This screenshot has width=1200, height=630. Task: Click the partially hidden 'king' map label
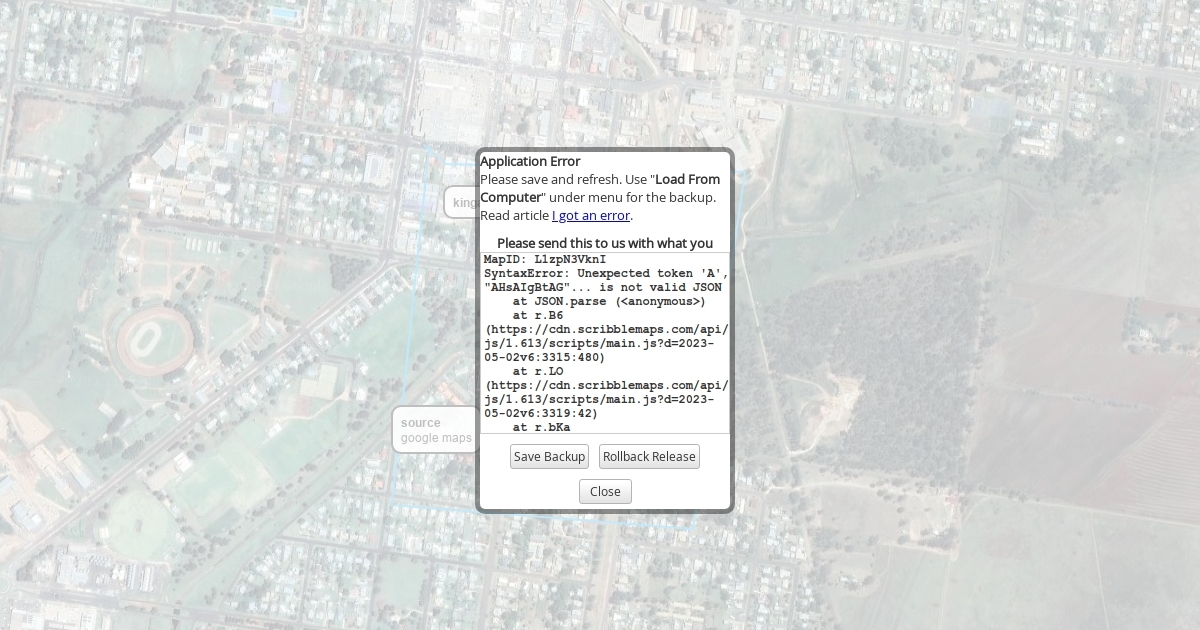point(462,202)
